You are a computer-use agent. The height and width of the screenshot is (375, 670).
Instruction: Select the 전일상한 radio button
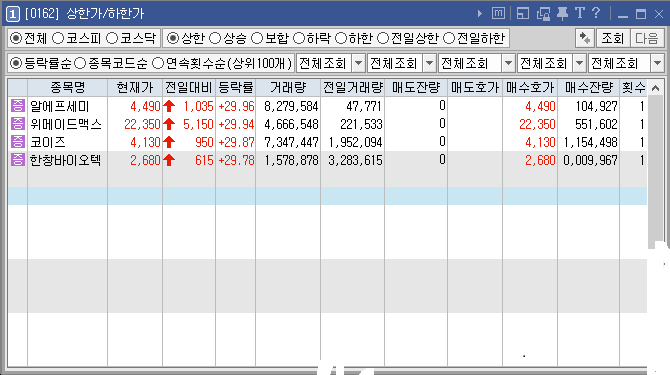click(x=383, y=38)
